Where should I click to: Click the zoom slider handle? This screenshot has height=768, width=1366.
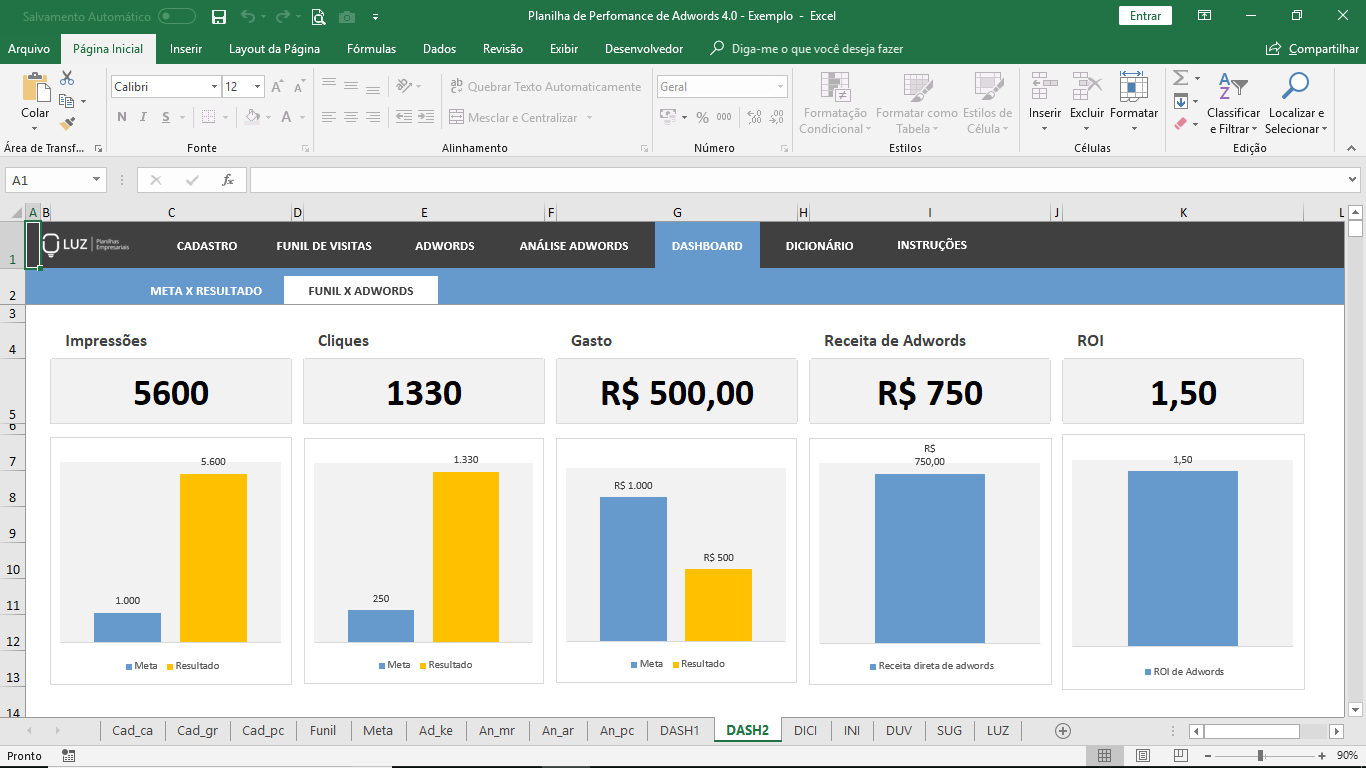1260,756
